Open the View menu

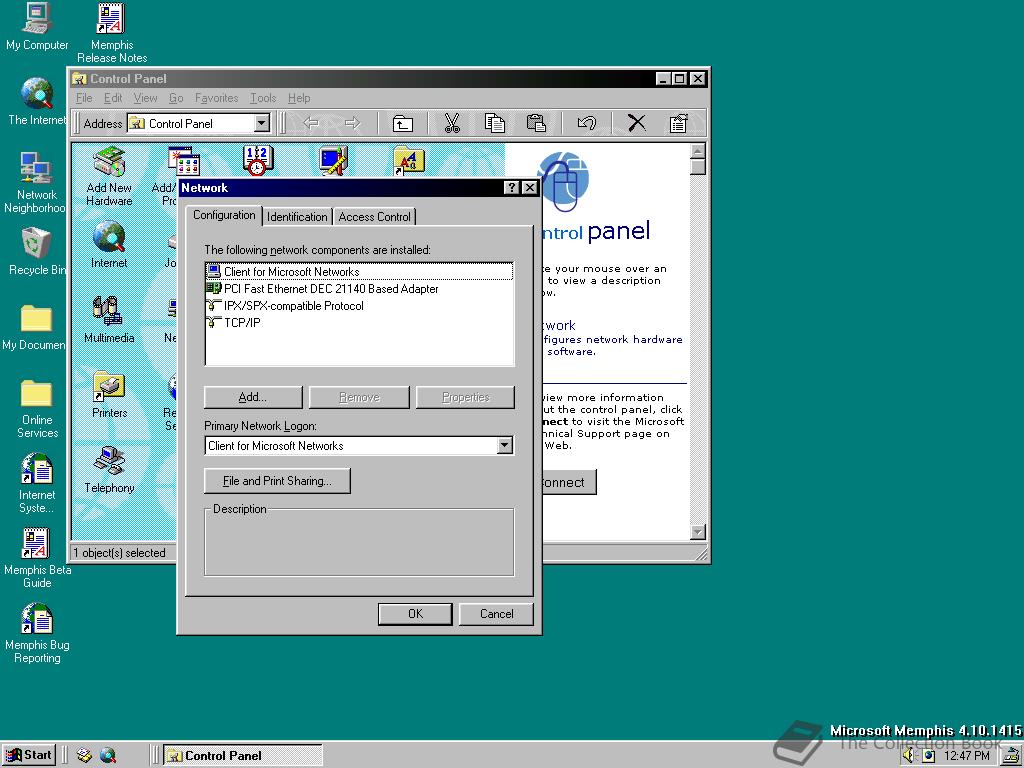145,98
